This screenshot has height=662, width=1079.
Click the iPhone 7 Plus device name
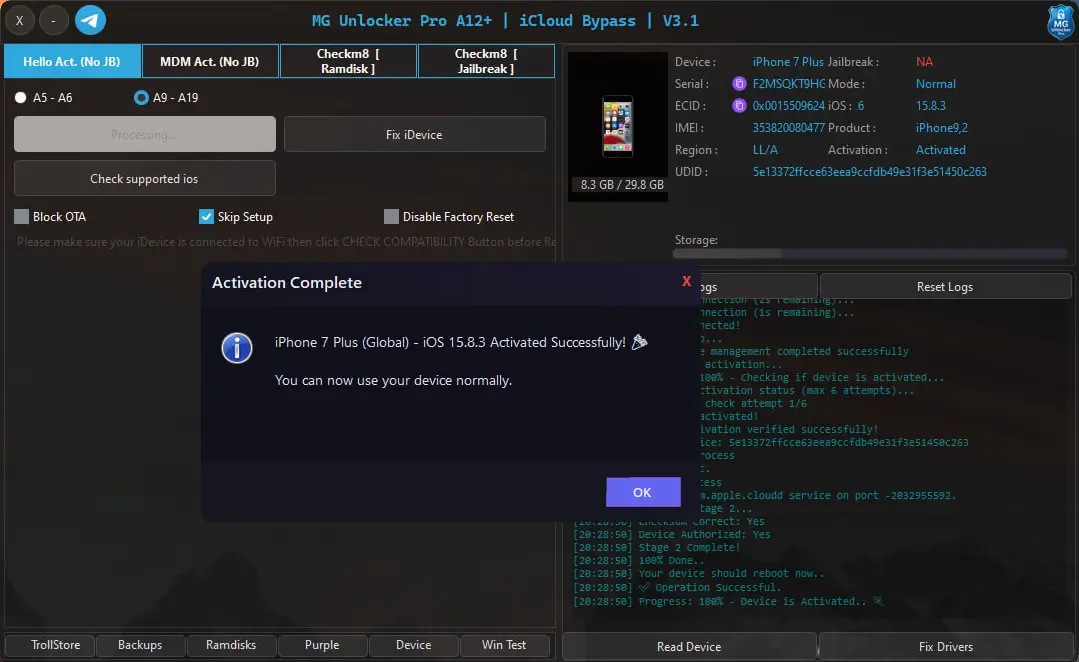point(788,61)
